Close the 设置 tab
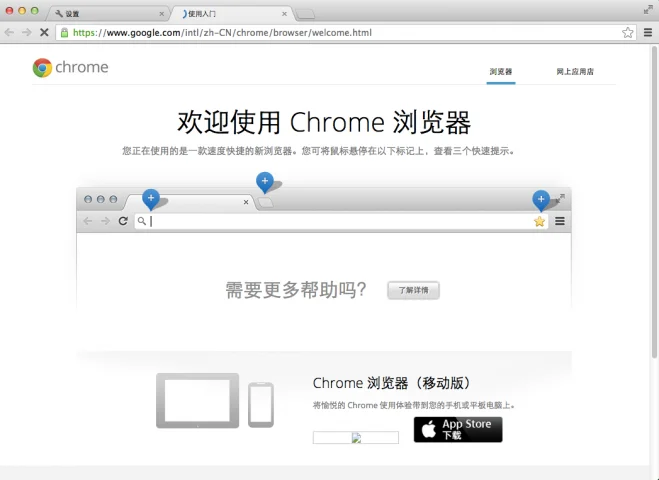 [x=161, y=14]
